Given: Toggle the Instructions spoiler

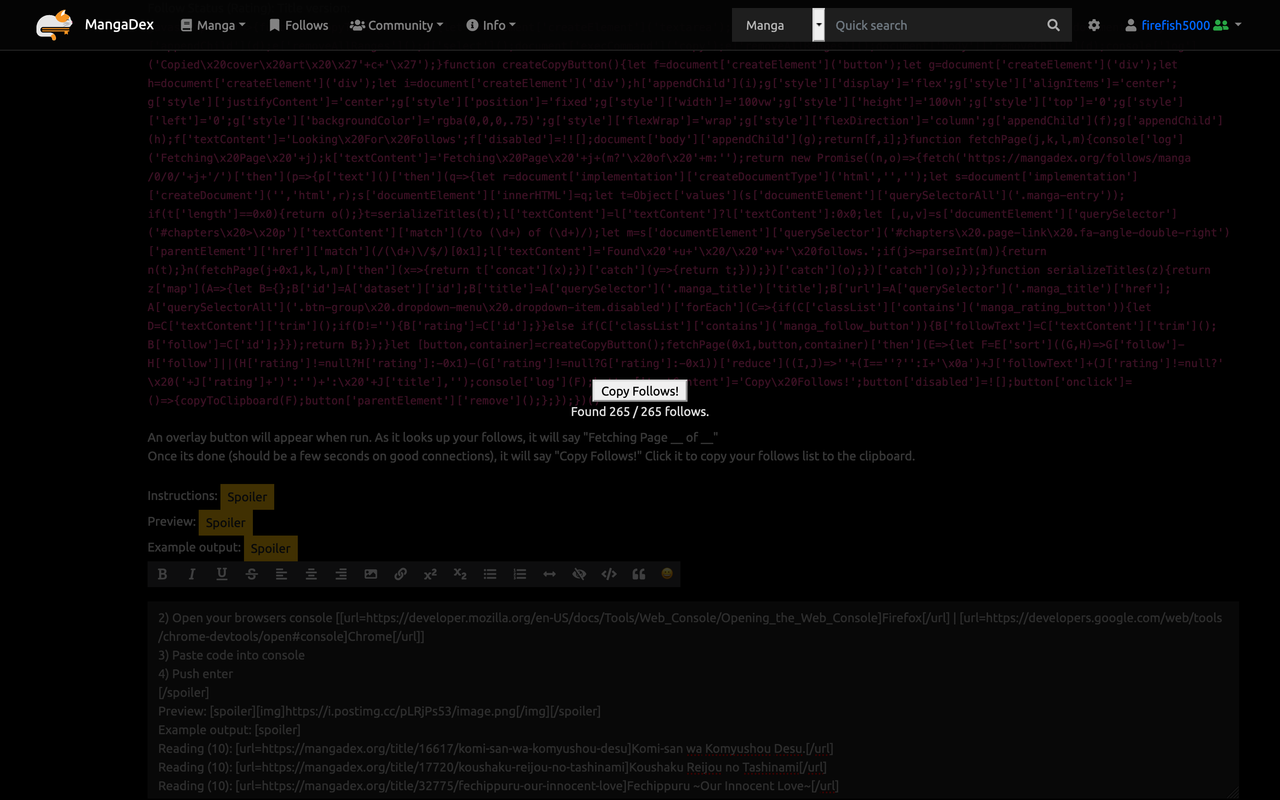Looking at the screenshot, I should (x=246, y=497).
